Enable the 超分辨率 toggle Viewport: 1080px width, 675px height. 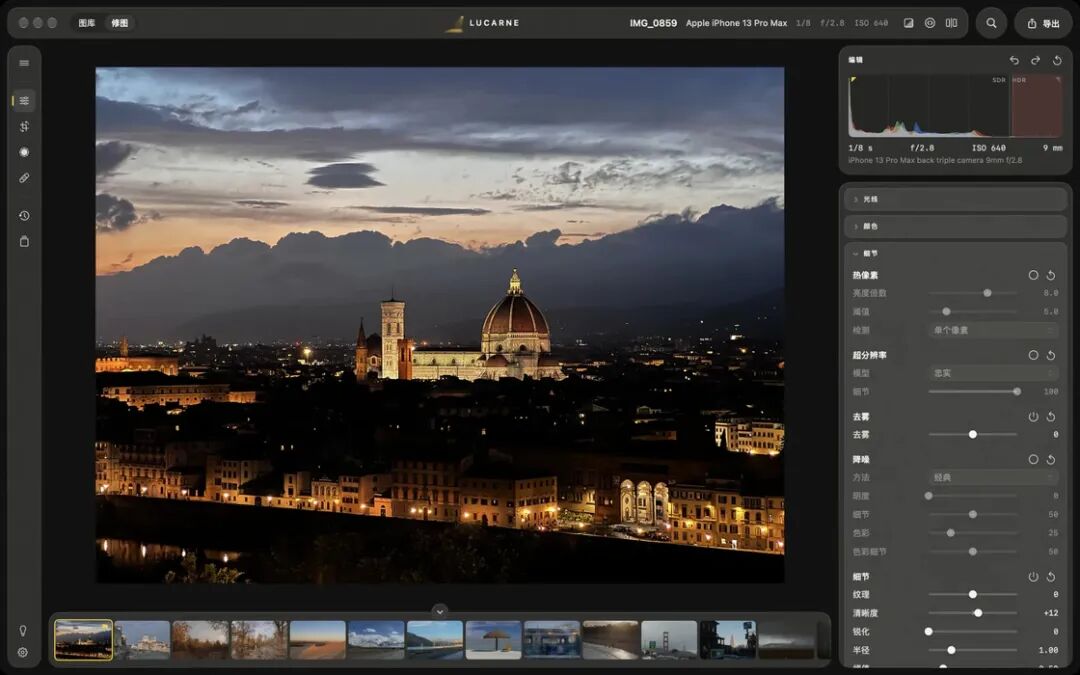(x=1033, y=355)
